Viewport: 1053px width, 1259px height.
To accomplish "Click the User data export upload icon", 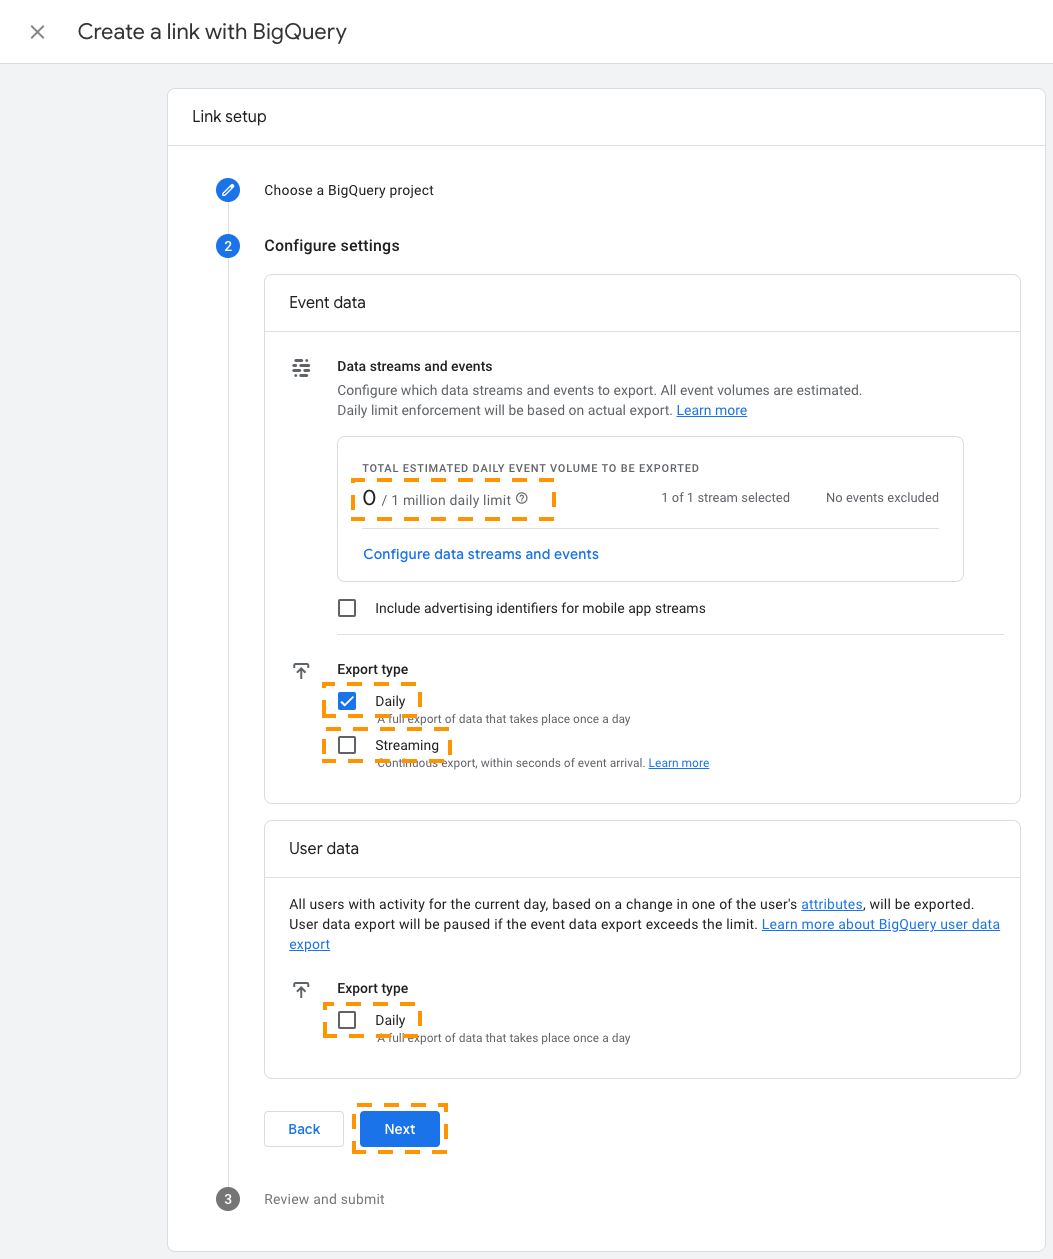I will coord(301,990).
